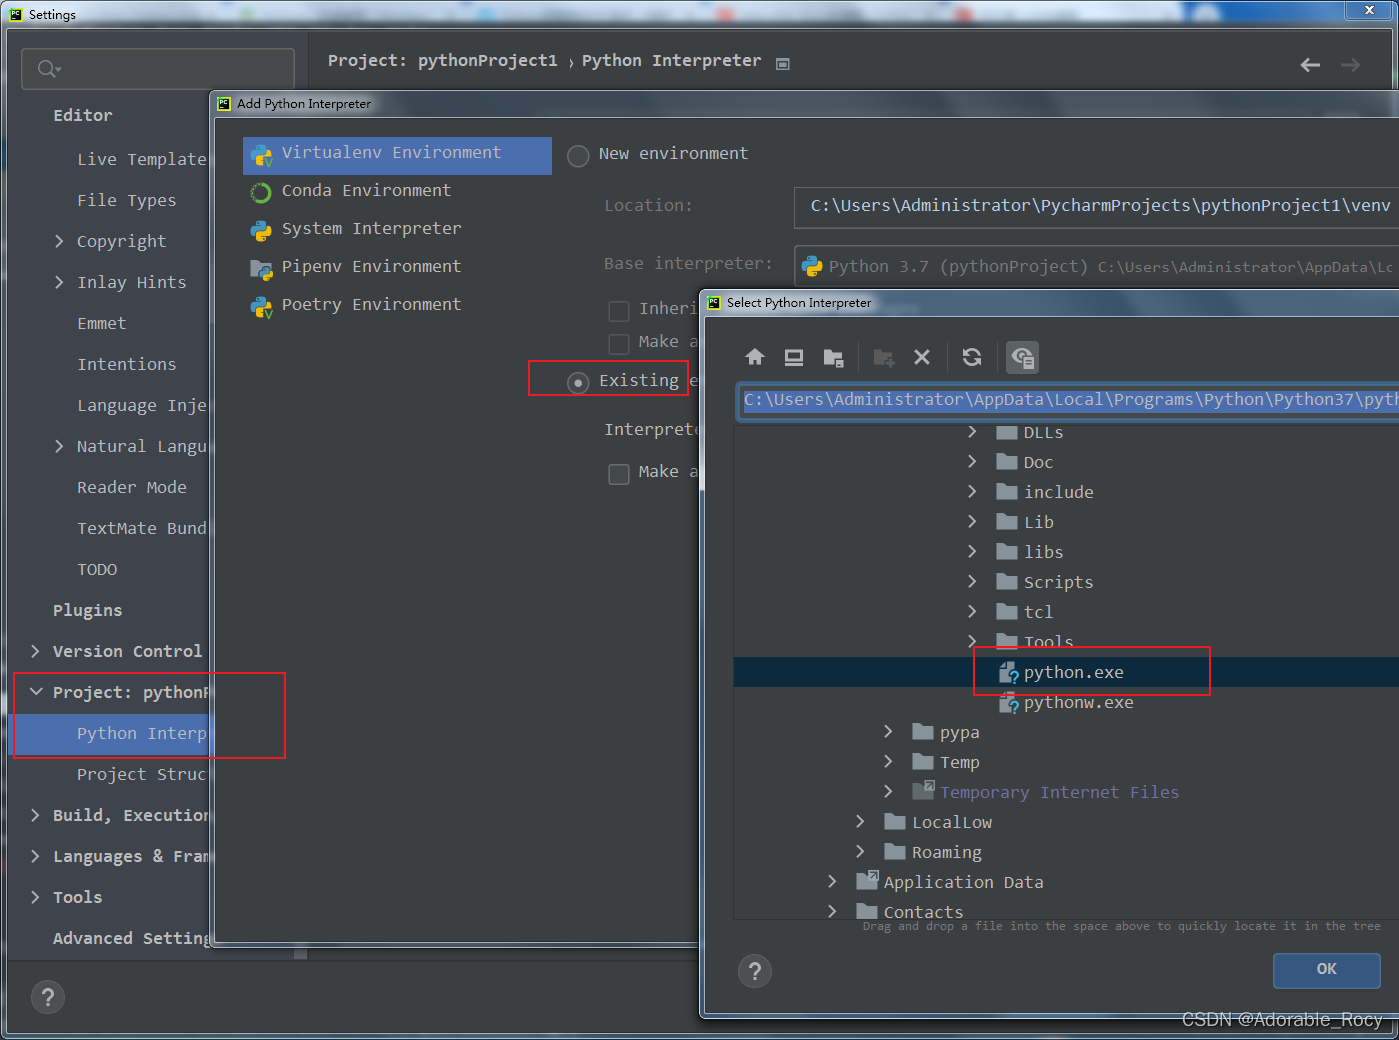1399x1040 pixels.
Task: Expand the DLLs folder
Action: point(972,432)
